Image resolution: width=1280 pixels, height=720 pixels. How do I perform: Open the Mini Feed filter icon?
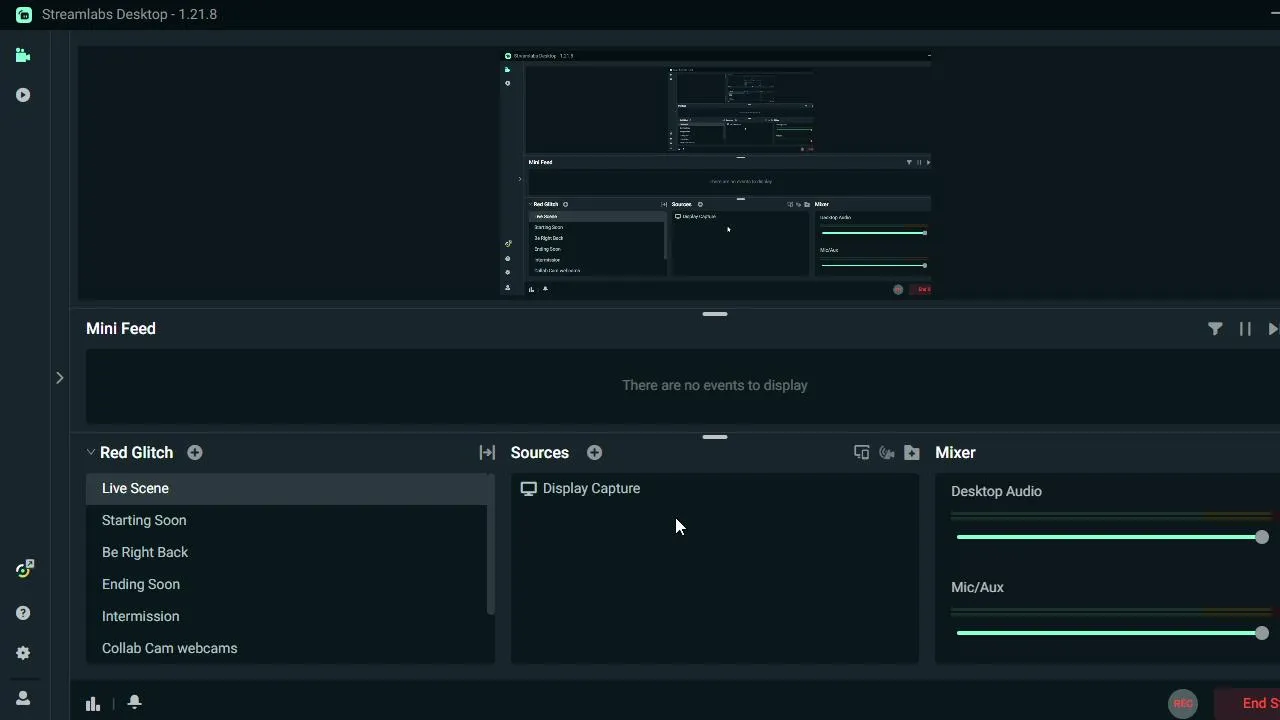pos(1215,329)
